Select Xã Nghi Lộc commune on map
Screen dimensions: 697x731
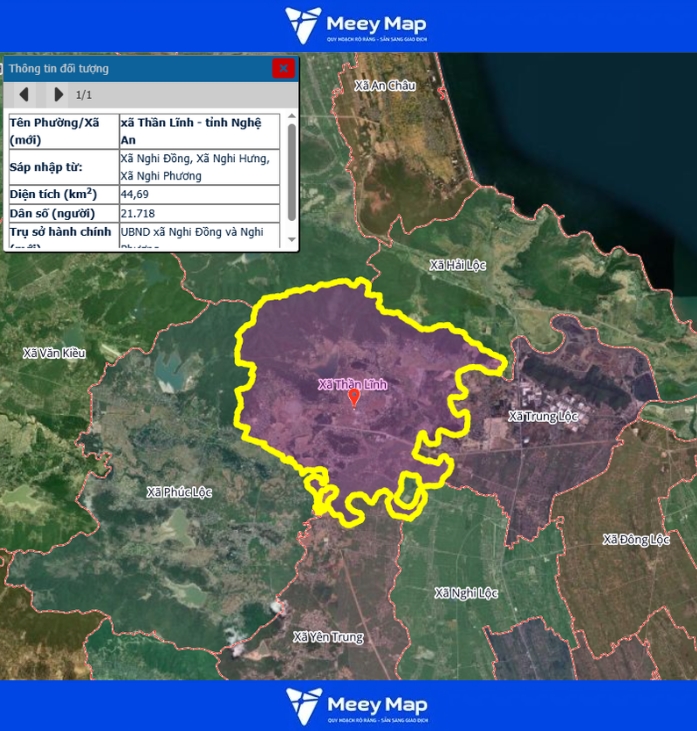(460, 593)
